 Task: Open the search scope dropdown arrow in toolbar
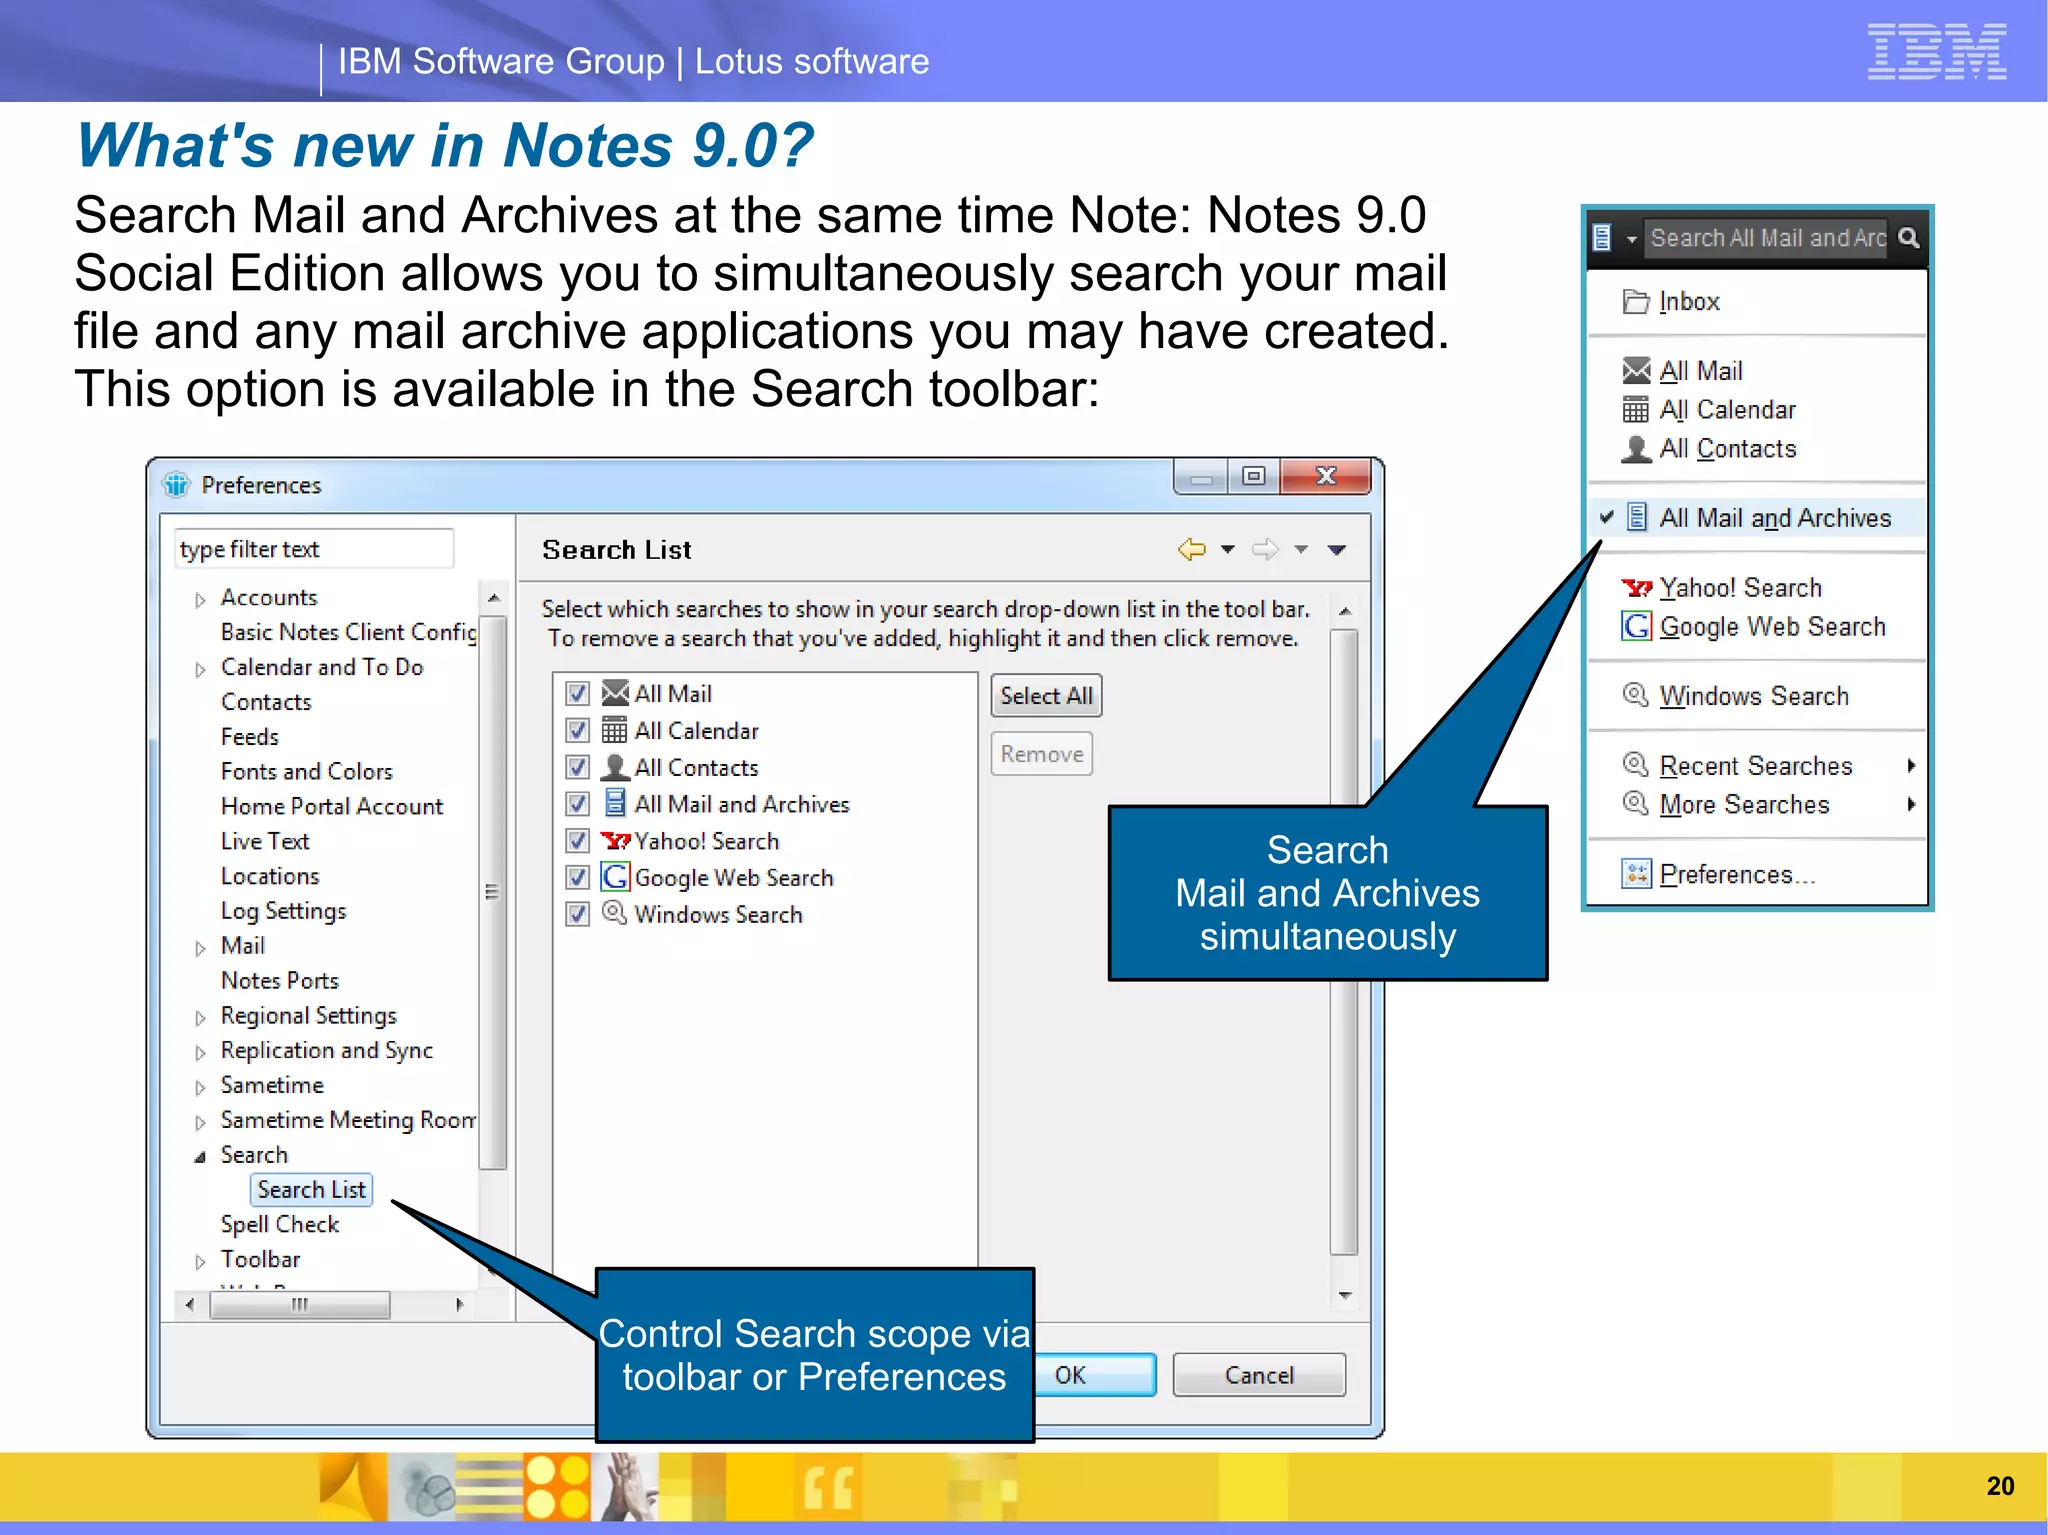[x=1631, y=239]
